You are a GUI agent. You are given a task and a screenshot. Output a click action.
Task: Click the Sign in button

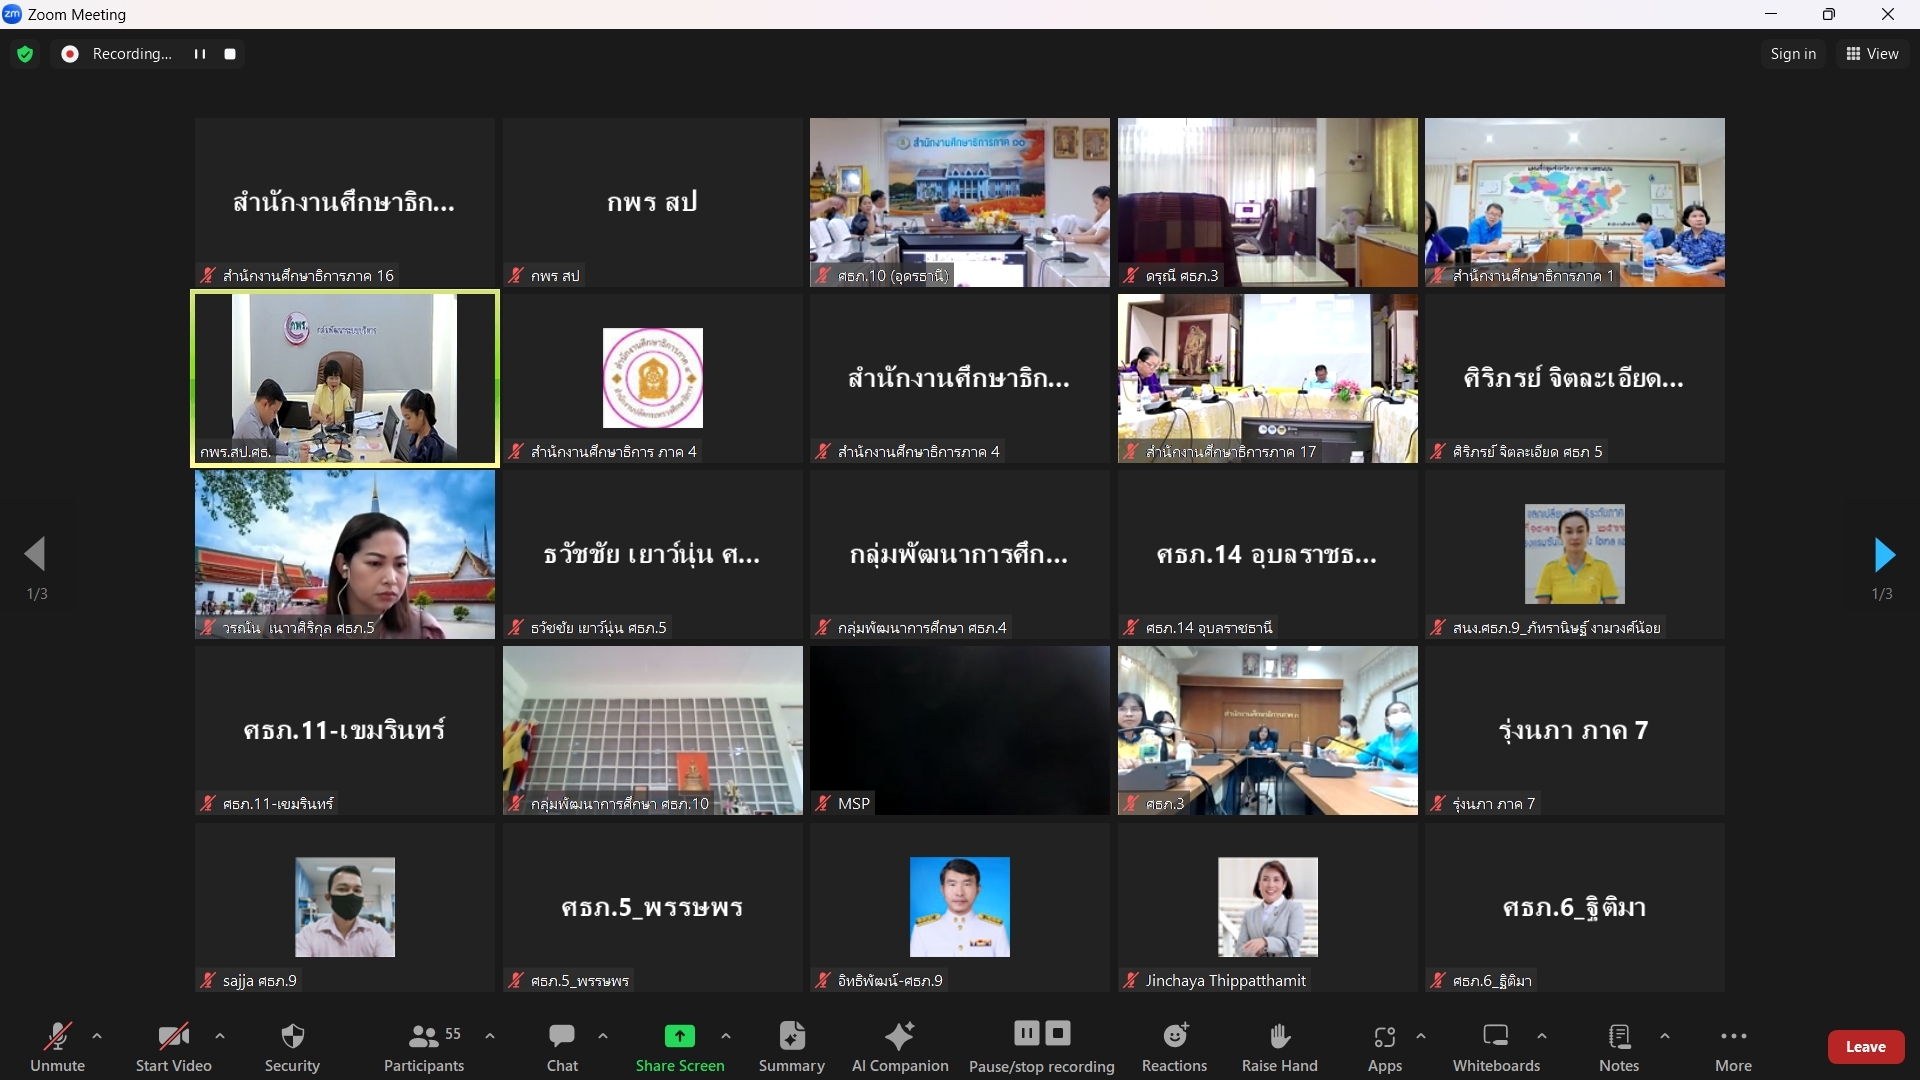1793,54
